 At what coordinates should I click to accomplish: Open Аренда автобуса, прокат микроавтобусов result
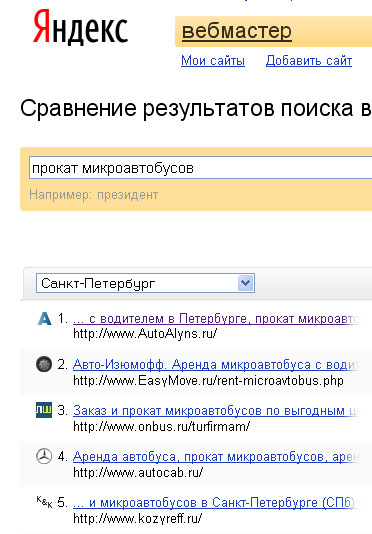click(216, 457)
